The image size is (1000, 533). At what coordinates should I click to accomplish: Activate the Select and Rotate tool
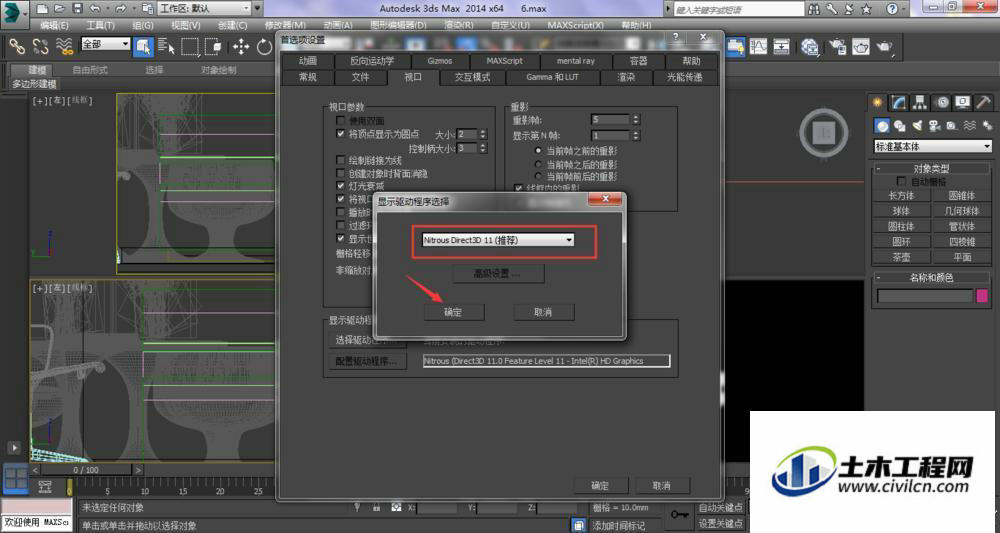coord(264,47)
